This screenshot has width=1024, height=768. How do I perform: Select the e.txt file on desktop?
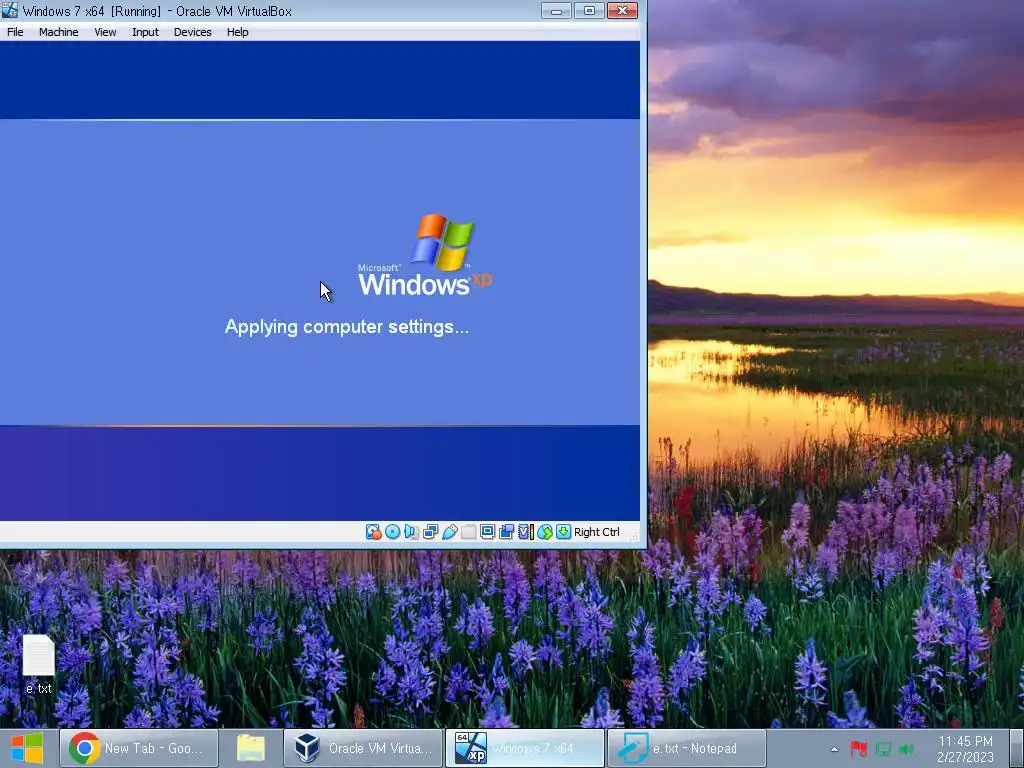(39, 664)
